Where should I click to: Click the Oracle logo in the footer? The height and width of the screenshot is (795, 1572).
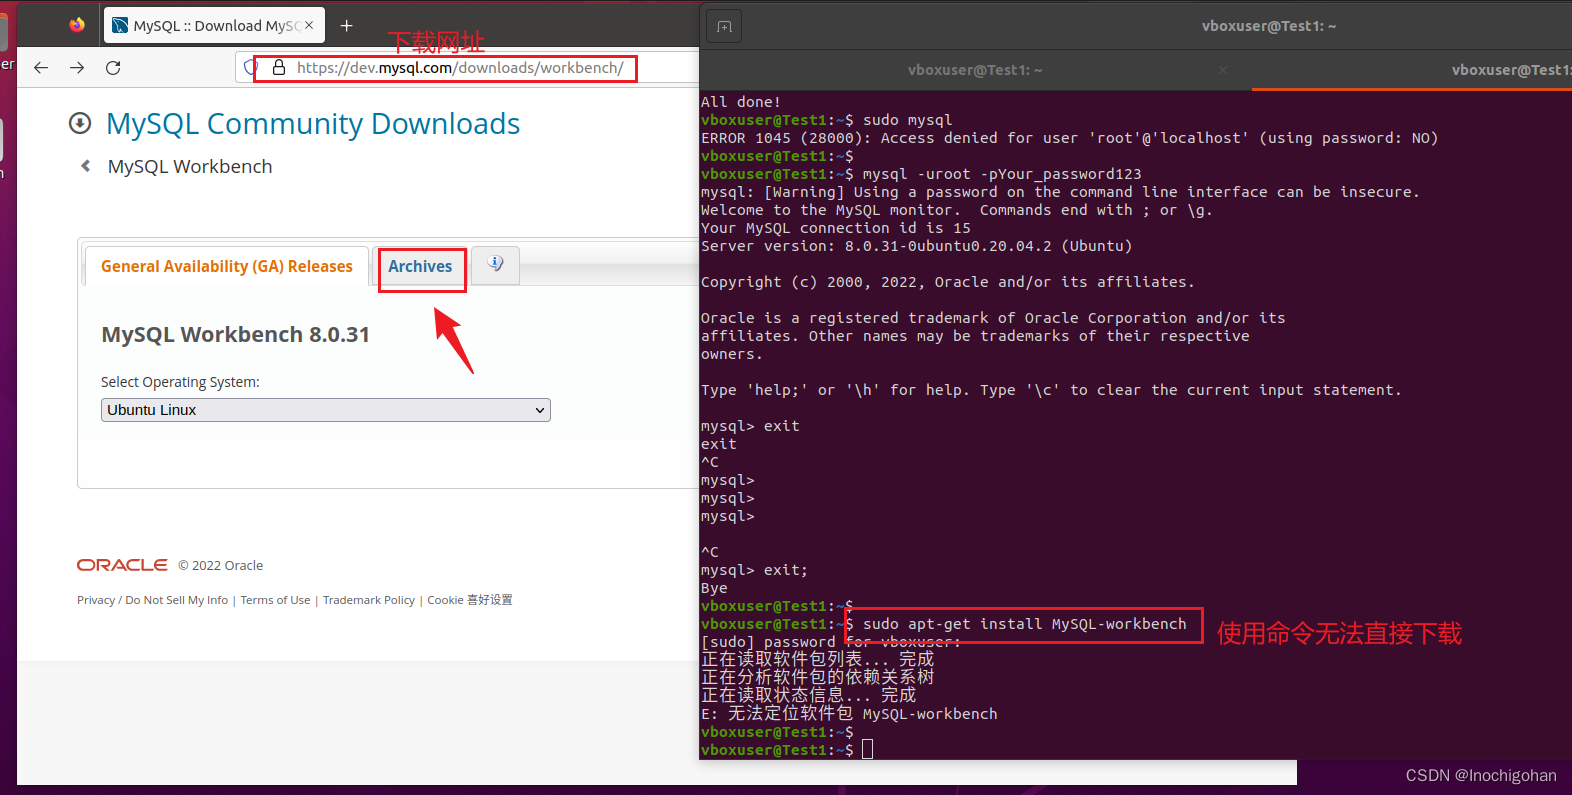pyautogui.click(x=122, y=565)
